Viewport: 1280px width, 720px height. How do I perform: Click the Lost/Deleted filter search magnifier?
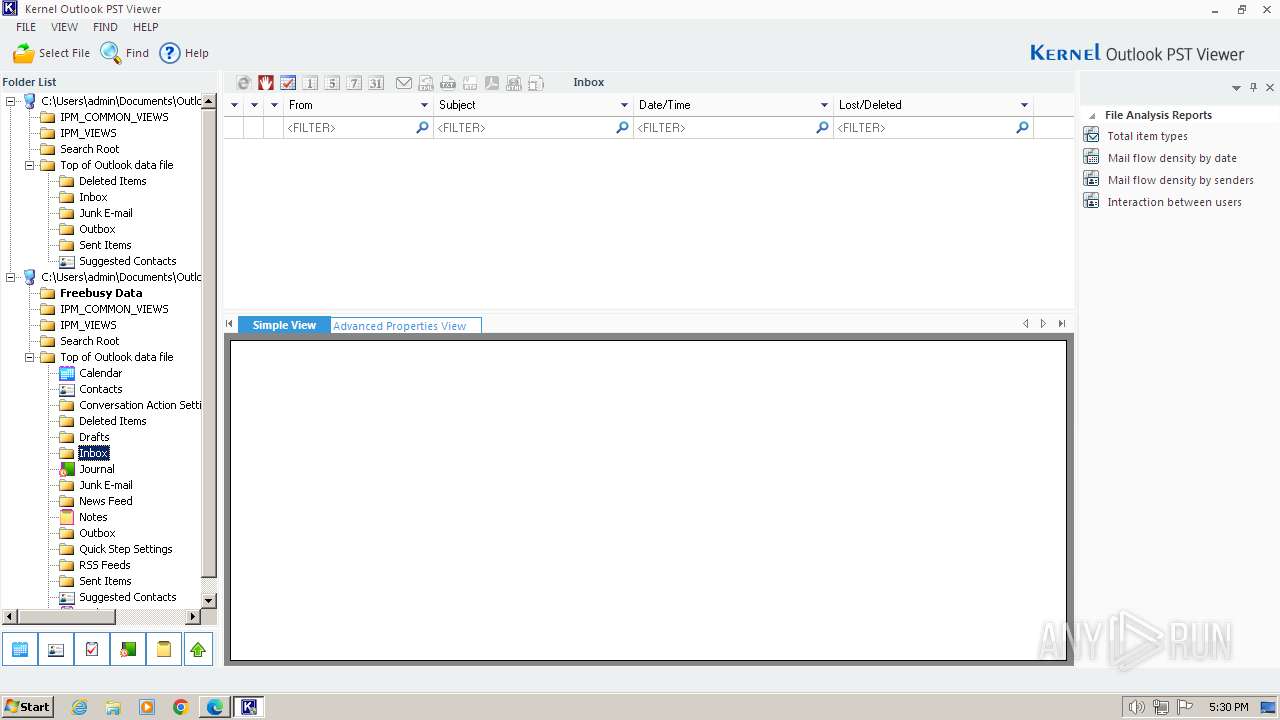click(1022, 128)
